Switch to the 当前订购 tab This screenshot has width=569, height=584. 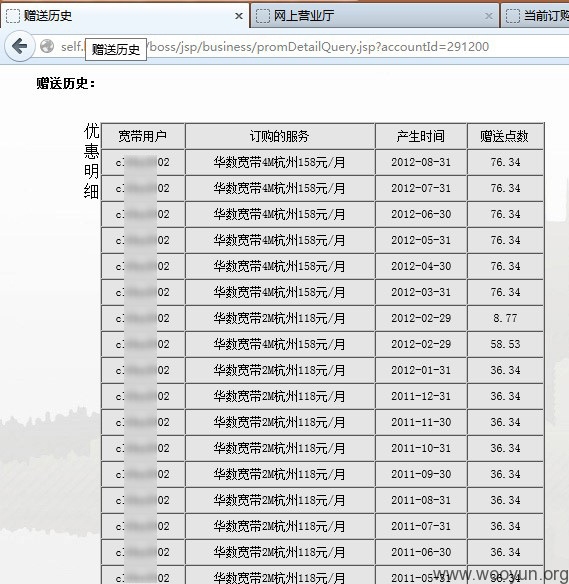535,16
